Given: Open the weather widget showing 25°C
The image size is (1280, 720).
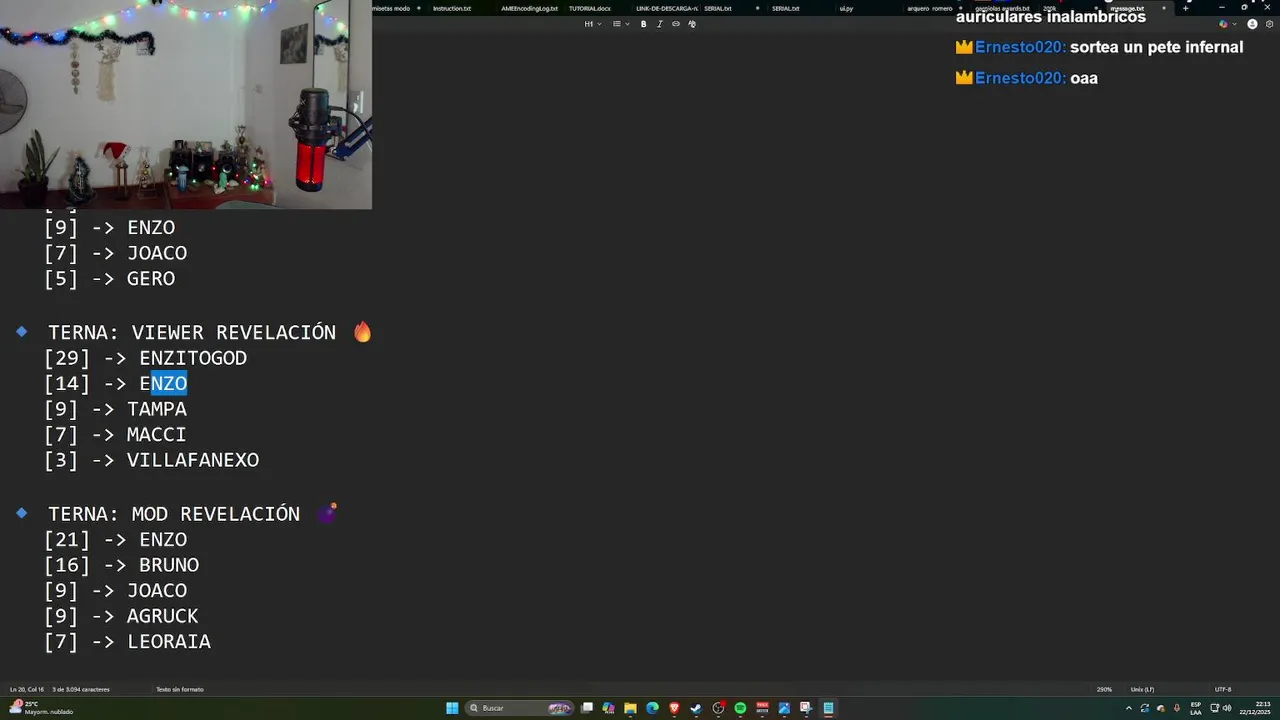Looking at the screenshot, I should click(x=41, y=708).
